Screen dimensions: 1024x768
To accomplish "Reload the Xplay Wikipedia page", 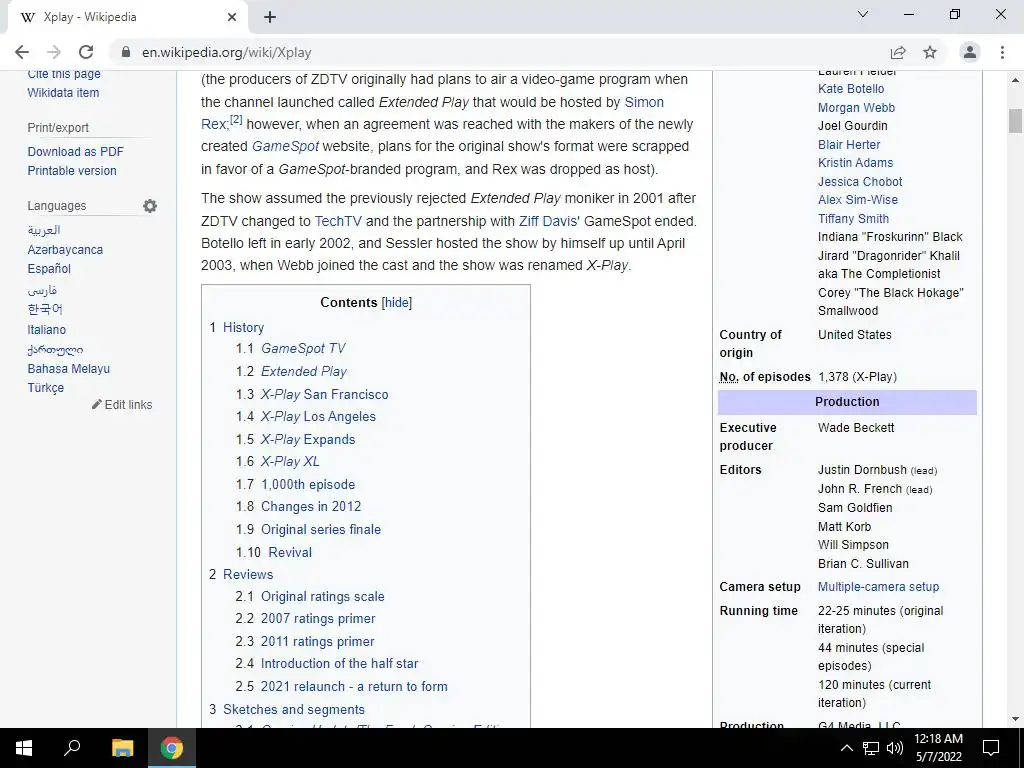I will 86,52.
